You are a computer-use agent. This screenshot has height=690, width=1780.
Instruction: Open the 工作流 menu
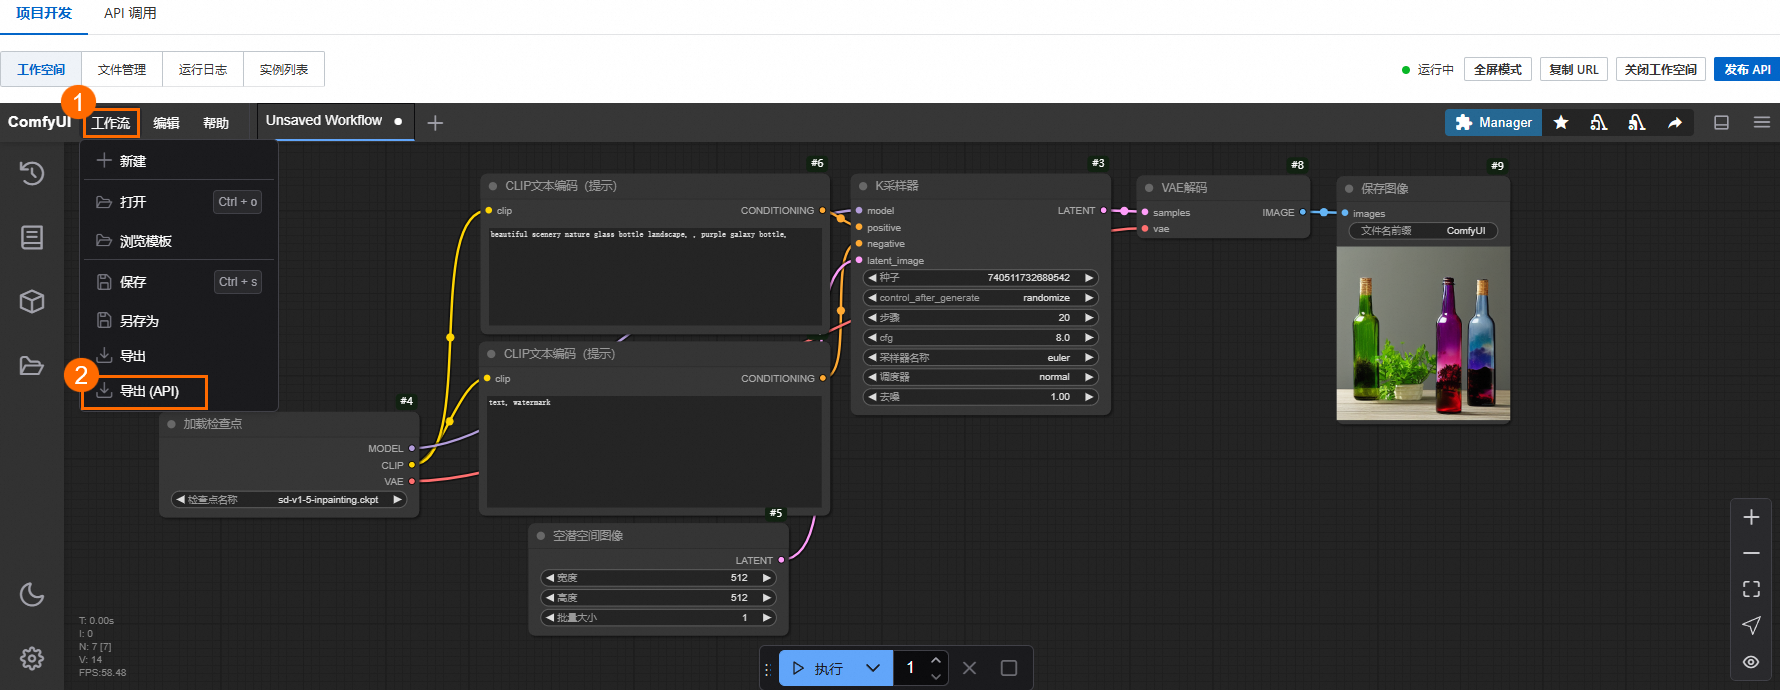111,123
